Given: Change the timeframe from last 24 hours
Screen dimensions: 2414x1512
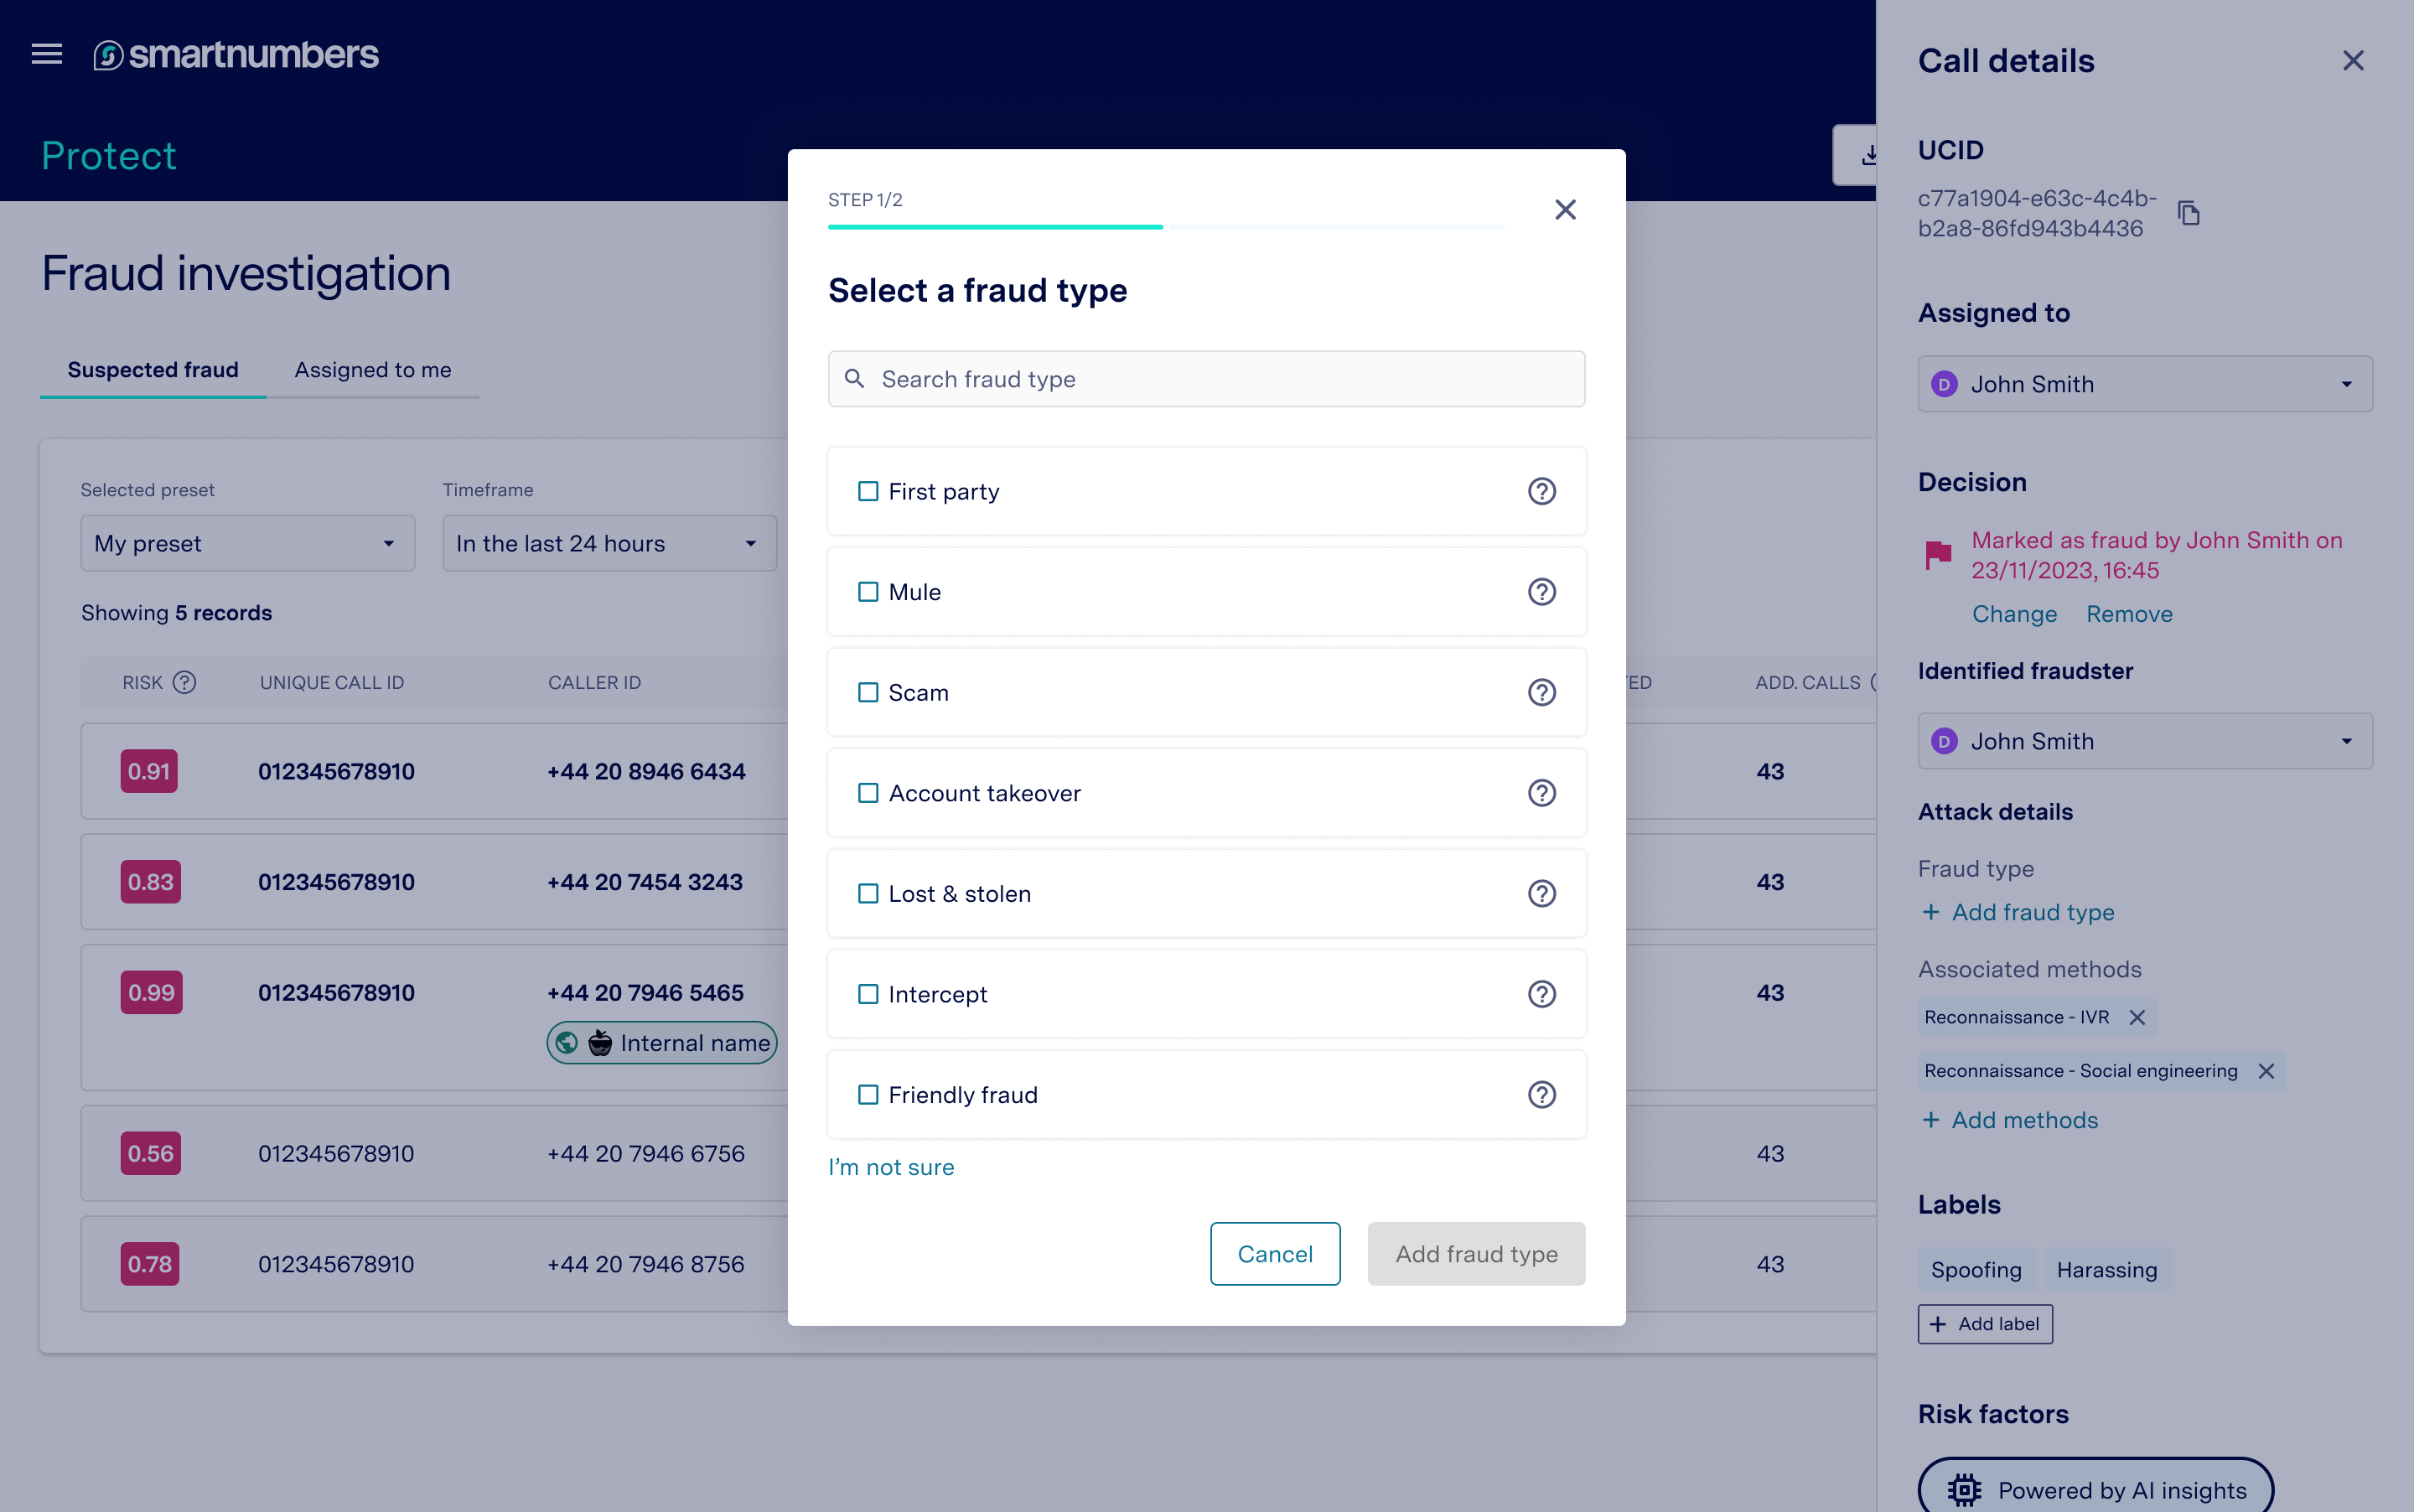Looking at the screenshot, I should click(609, 543).
